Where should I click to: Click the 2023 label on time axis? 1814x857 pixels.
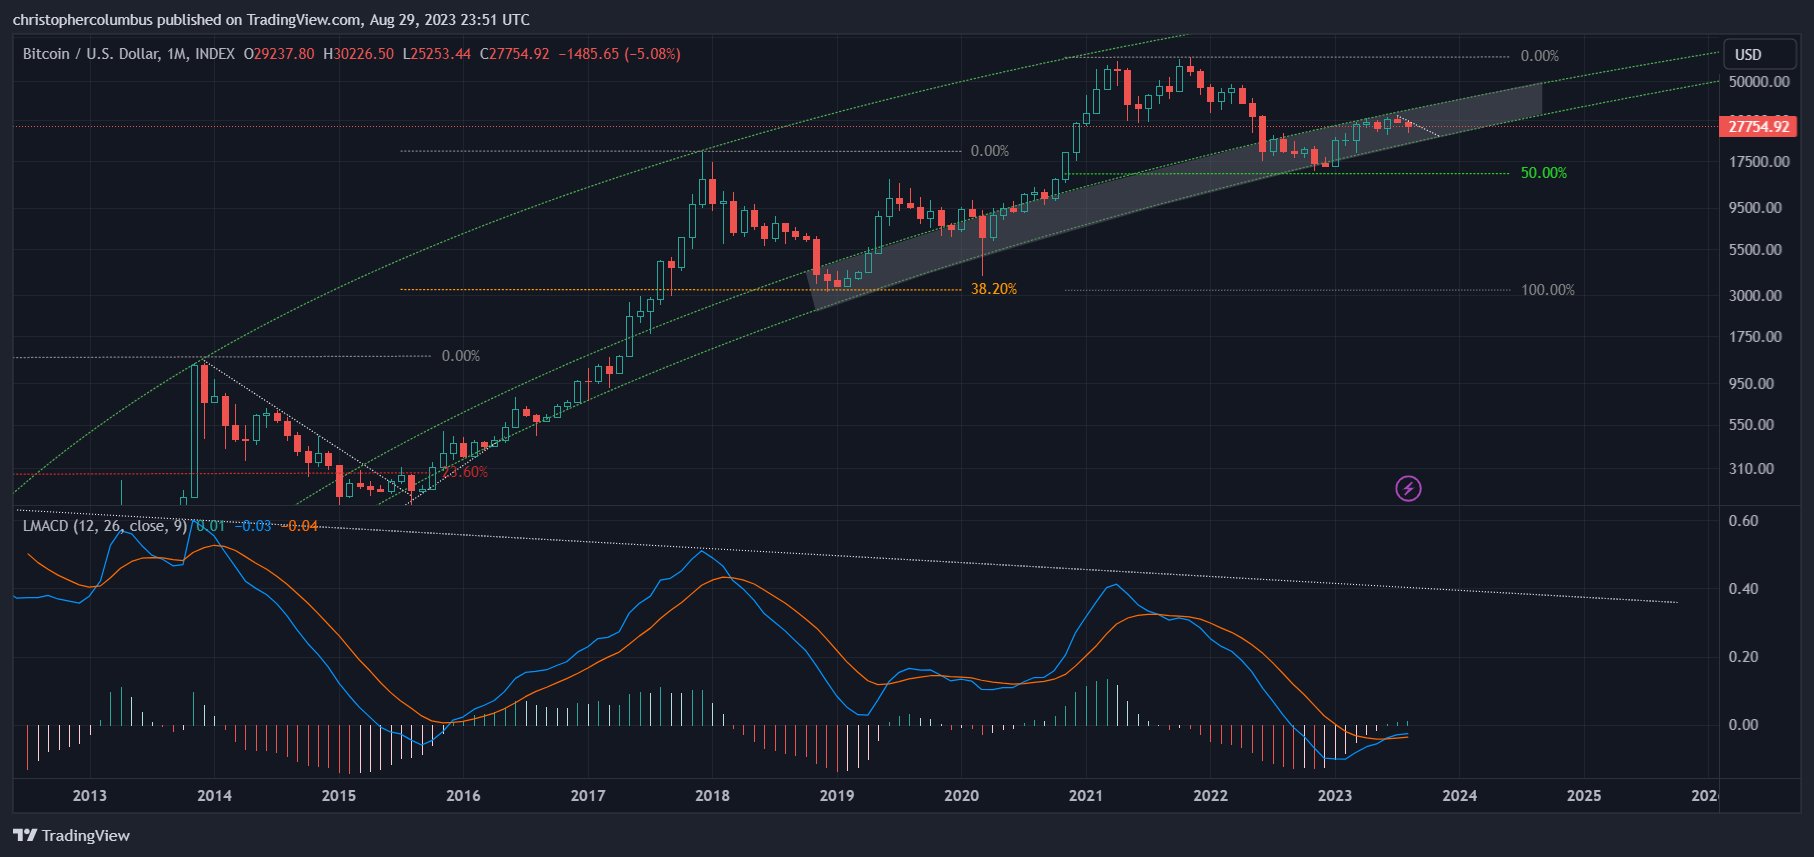1335,796
